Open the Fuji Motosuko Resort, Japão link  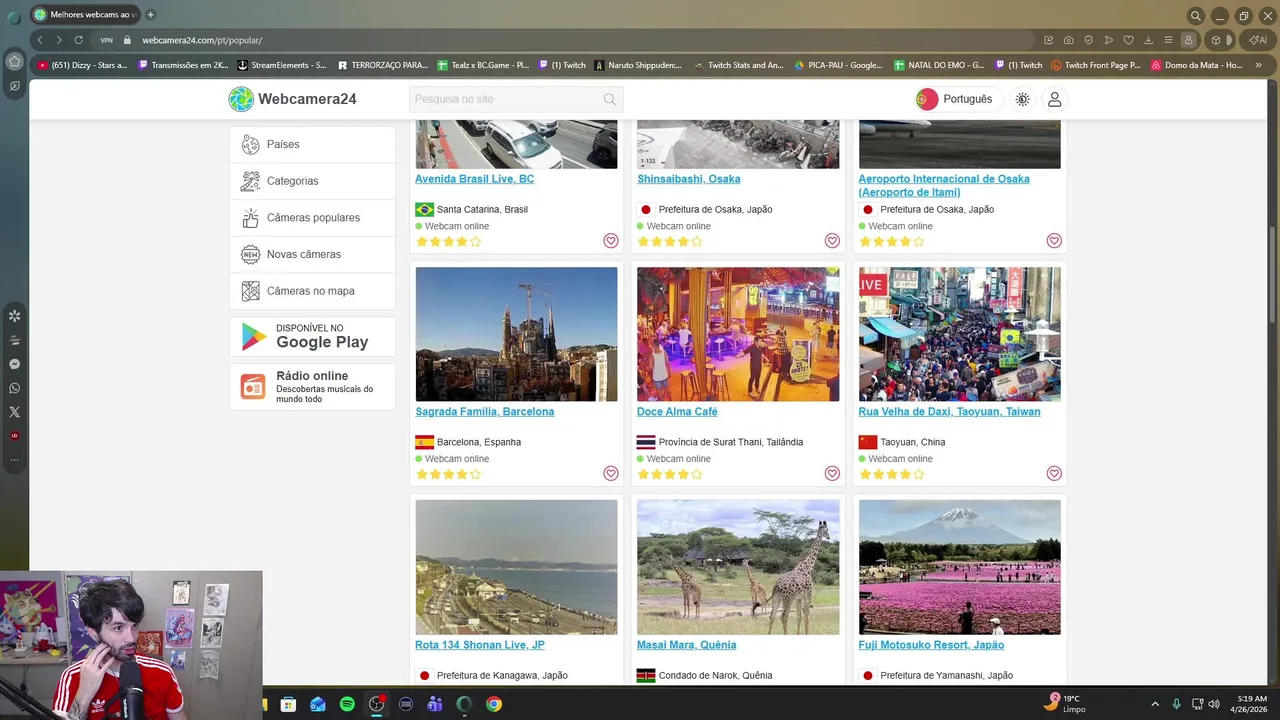[931, 645]
